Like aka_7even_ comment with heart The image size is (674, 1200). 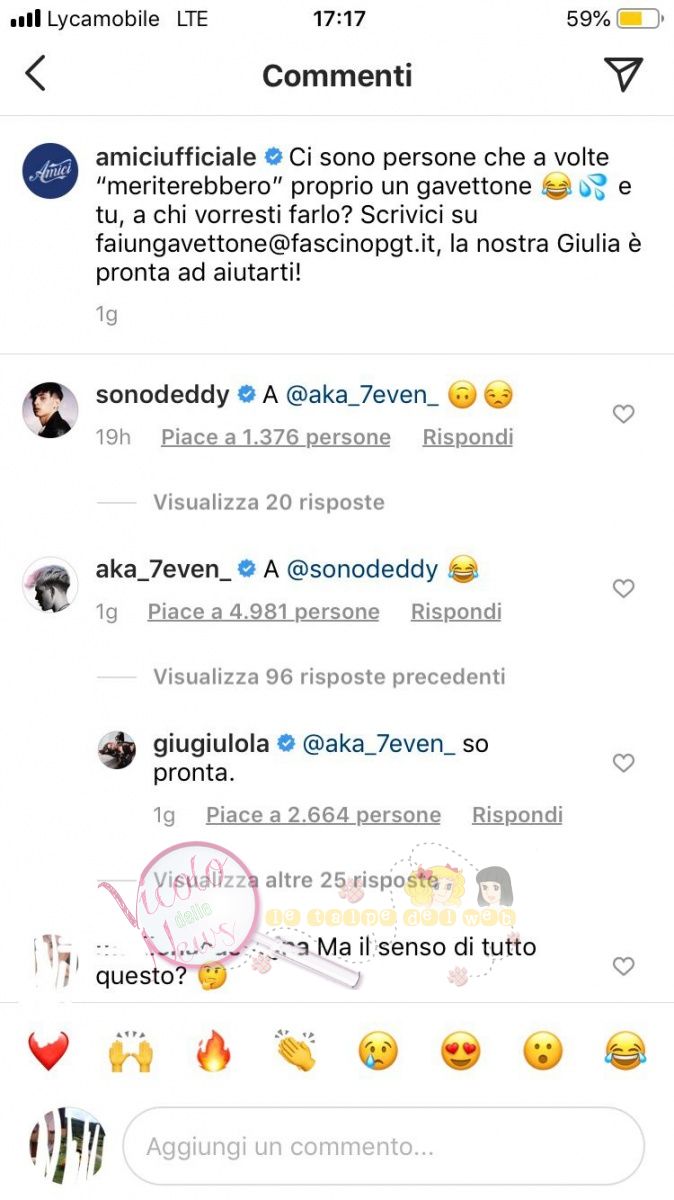pyautogui.click(x=623, y=589)
